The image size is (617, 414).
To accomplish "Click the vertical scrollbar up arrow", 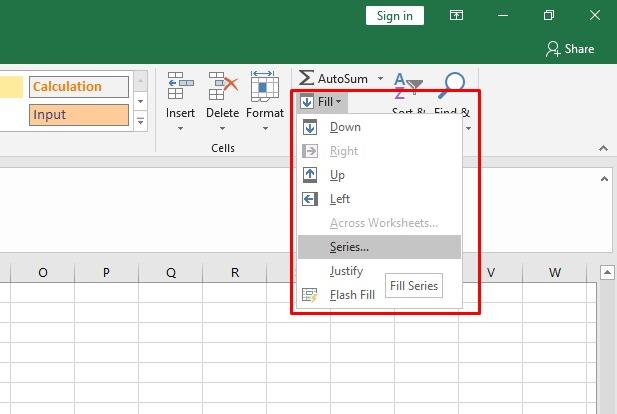I will (x=607, y=272).
